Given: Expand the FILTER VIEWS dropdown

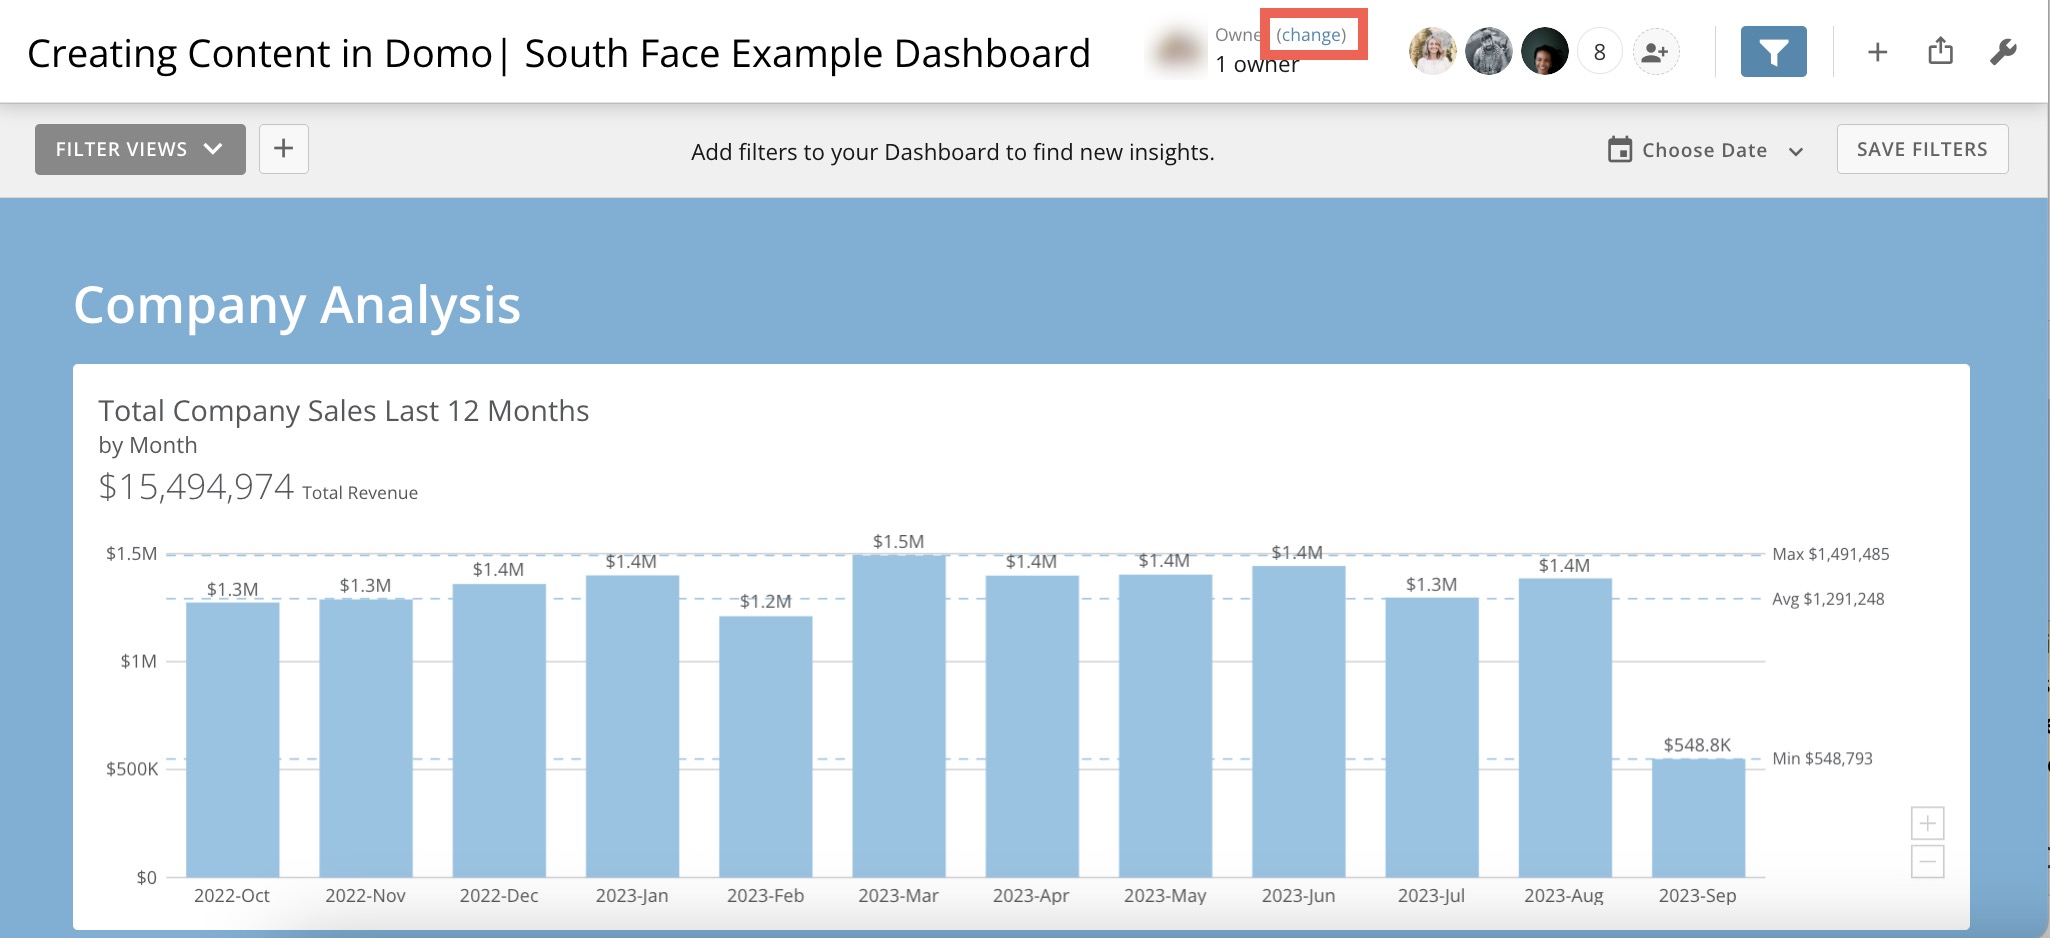Looking at the screenshot, I should pyautogui.click(x=139, y=148).
